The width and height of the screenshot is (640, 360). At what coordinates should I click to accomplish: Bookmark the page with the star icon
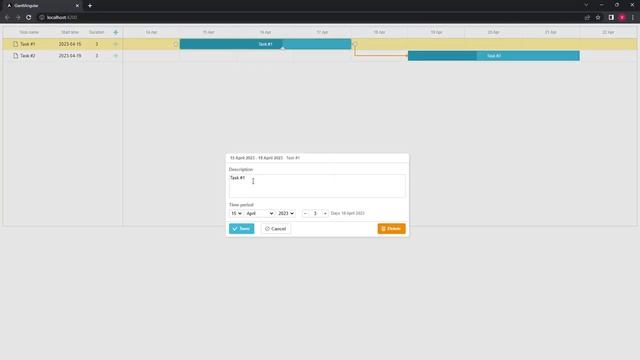(598, 18)
